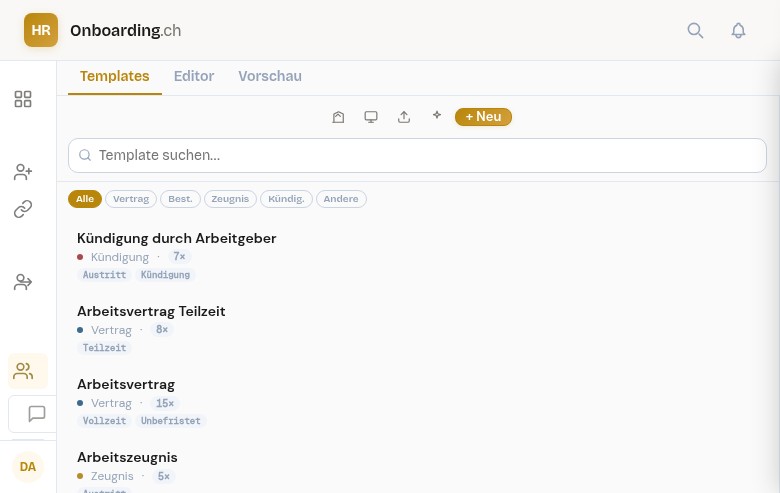Switch to the Vorschau tab
780x493 pixels.
[270, 76]
